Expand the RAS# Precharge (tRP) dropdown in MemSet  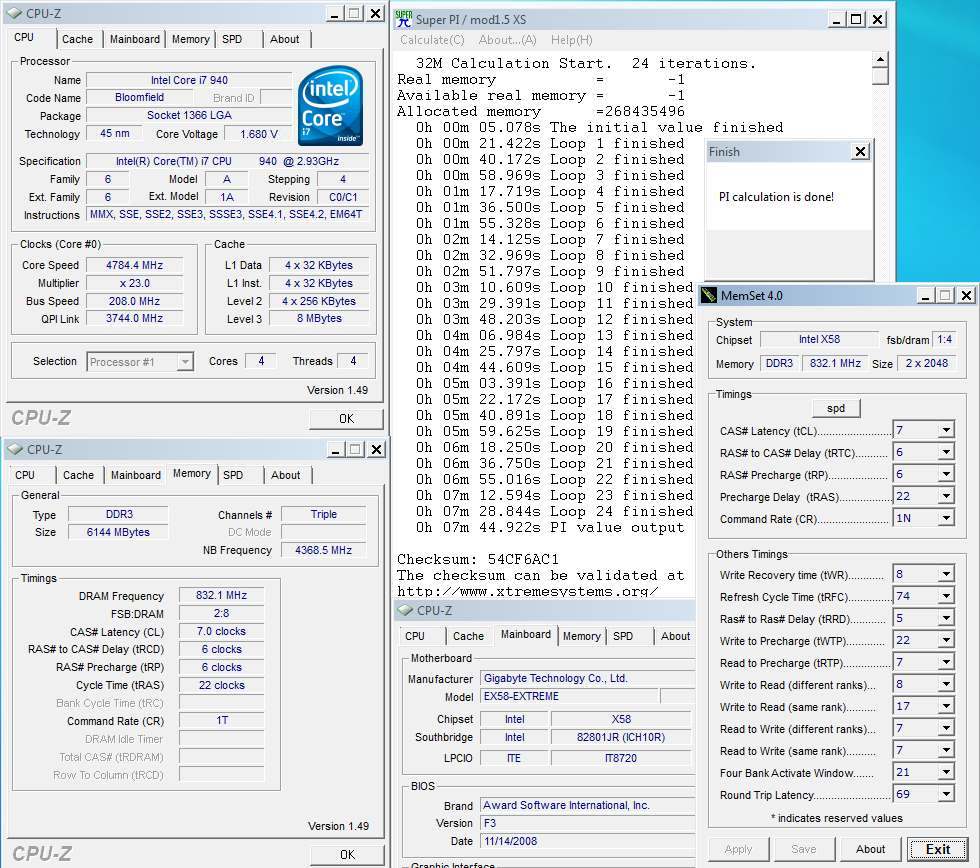(946, 474)
